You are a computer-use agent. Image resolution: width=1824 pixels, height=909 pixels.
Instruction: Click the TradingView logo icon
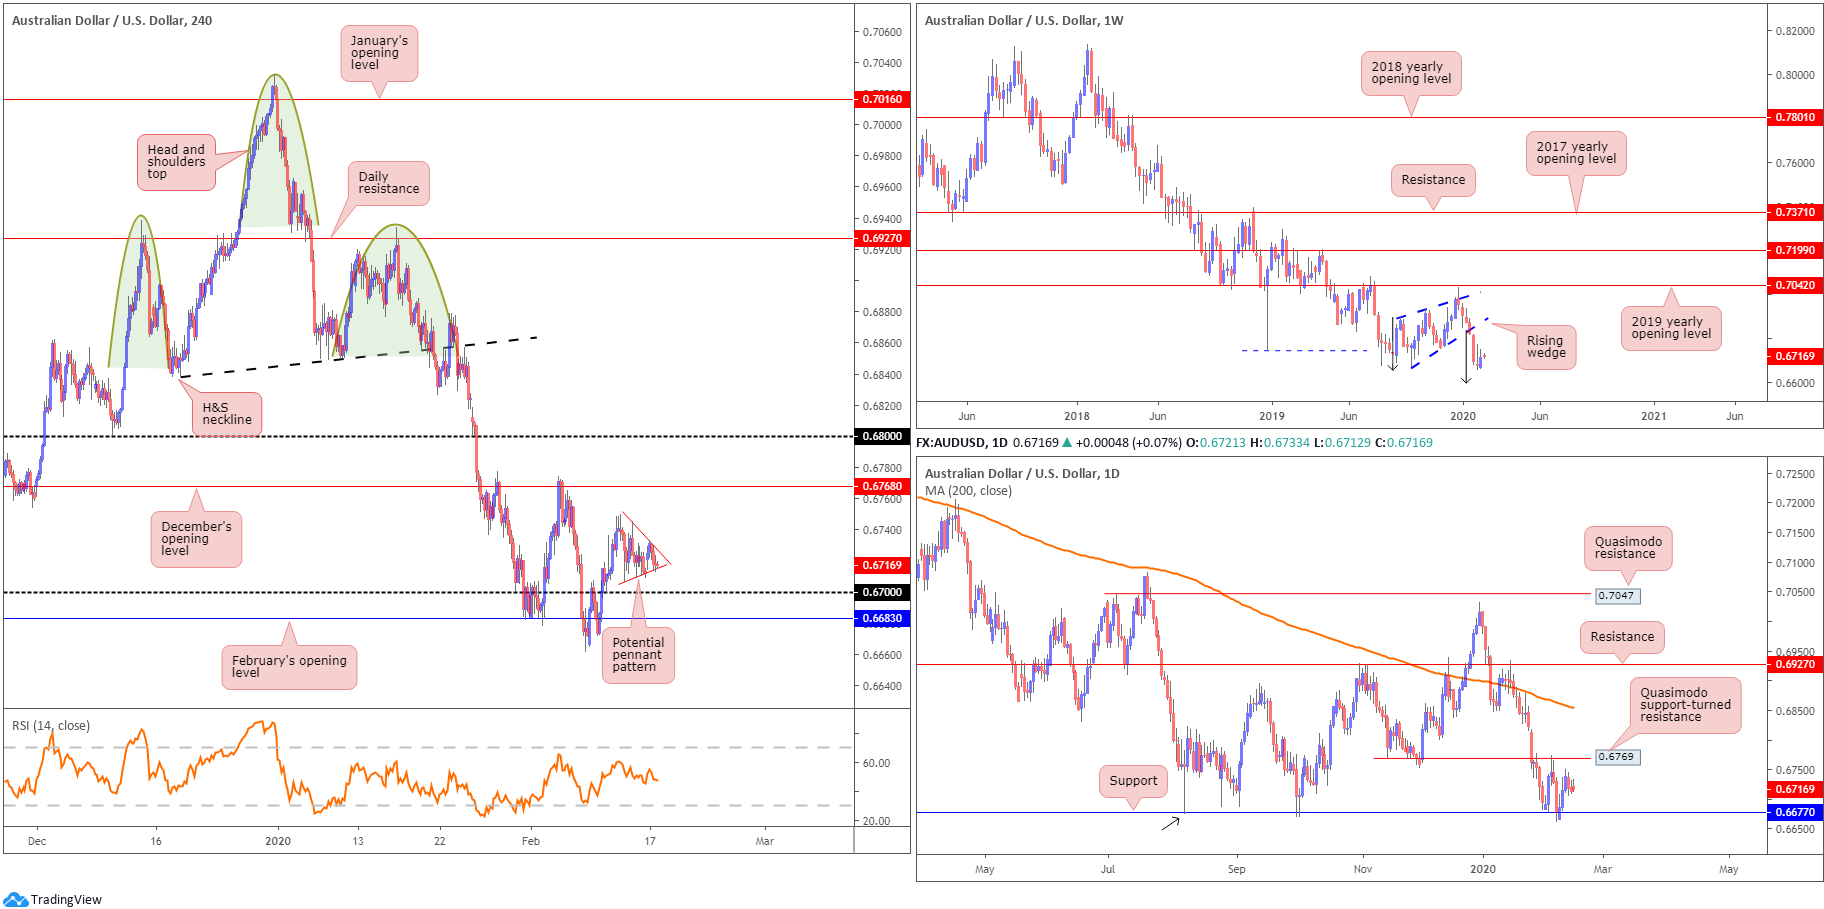coord(15,899)
